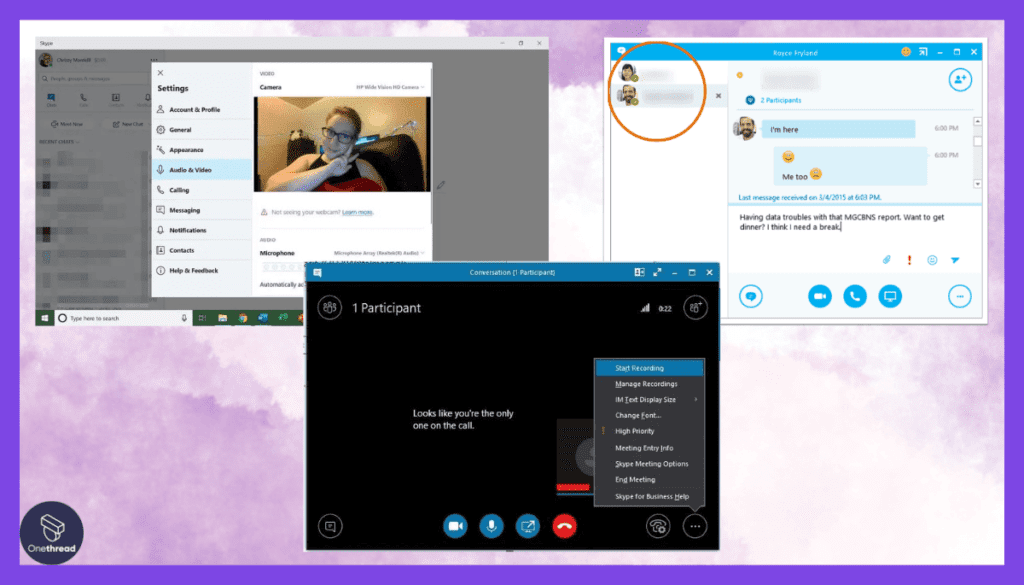Click the Type here to search box
This screenshot has height=585, width=1024.
click(x=123, y=318)
